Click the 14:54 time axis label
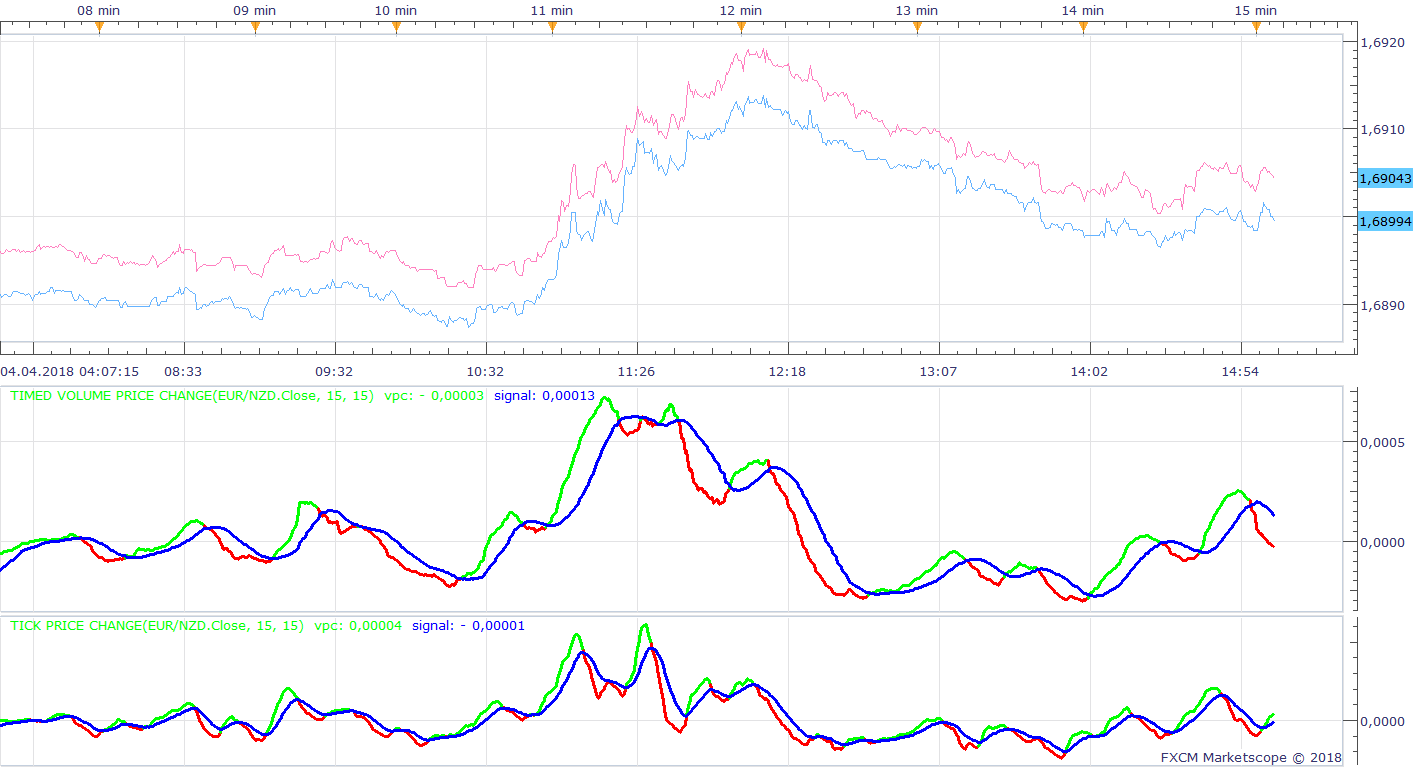 point(1240,371)
